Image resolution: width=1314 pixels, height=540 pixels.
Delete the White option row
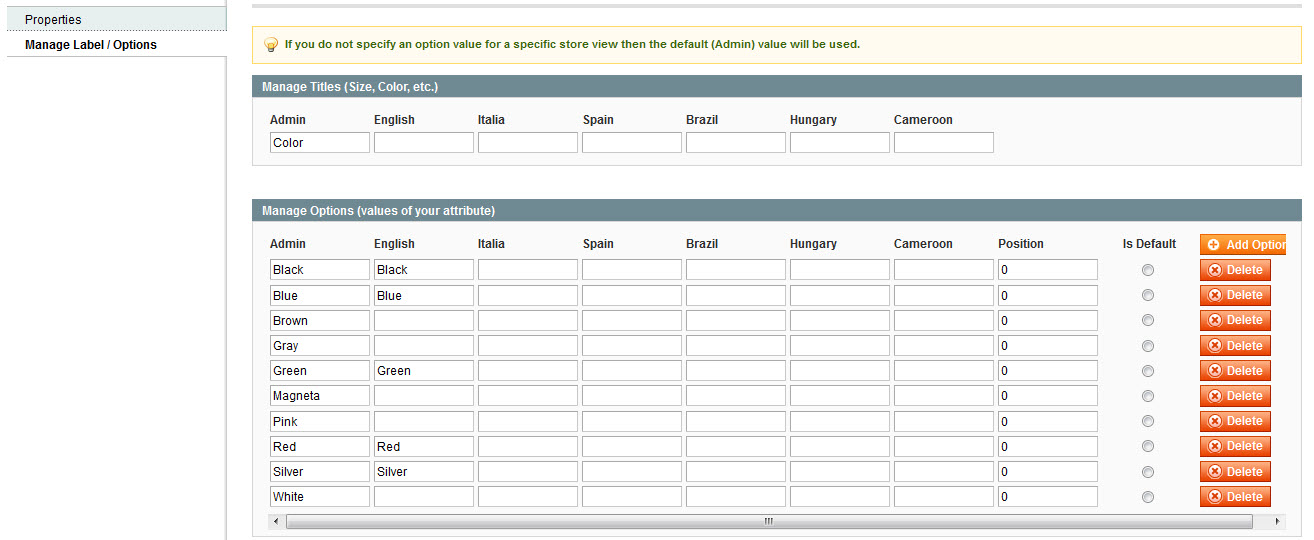click(x=1235, y=496)
